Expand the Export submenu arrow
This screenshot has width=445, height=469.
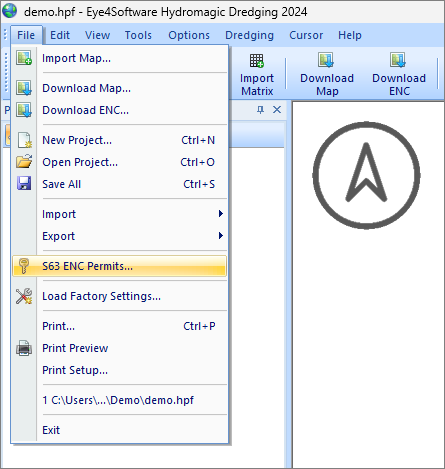point(221,236)
